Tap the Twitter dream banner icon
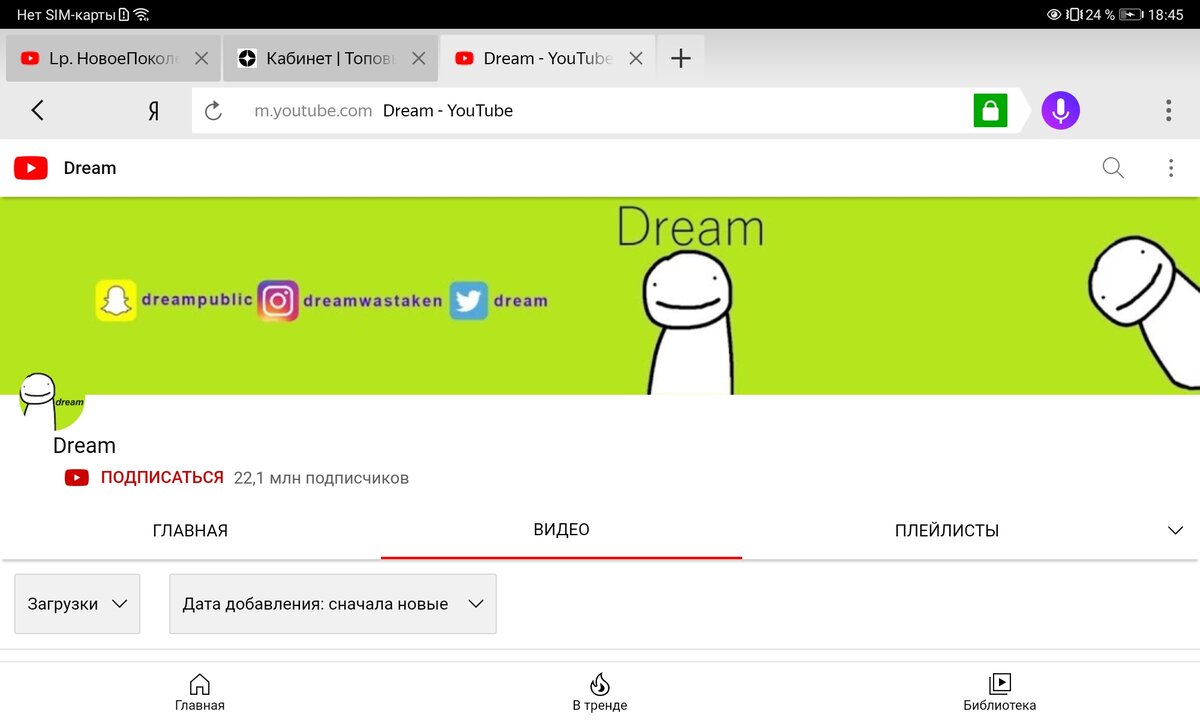The image size is (1200, 720). click(468, 301)
